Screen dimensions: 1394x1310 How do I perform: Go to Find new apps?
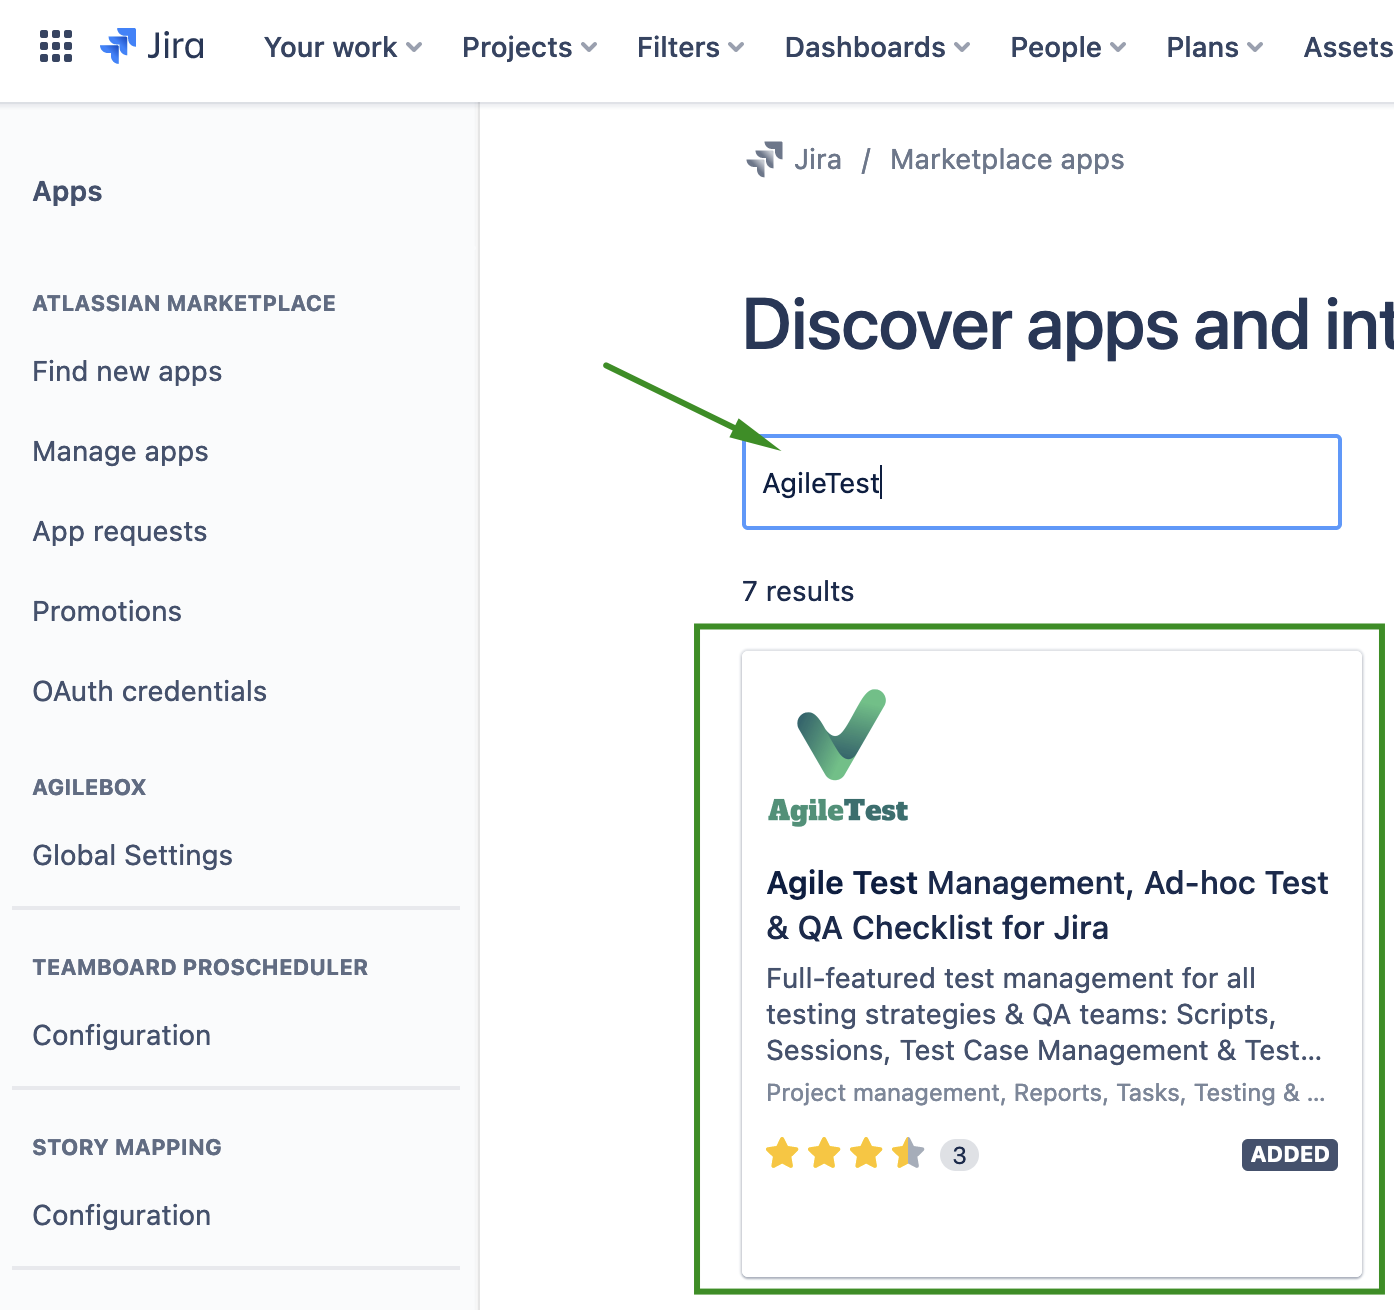click(x=127, y=371)
